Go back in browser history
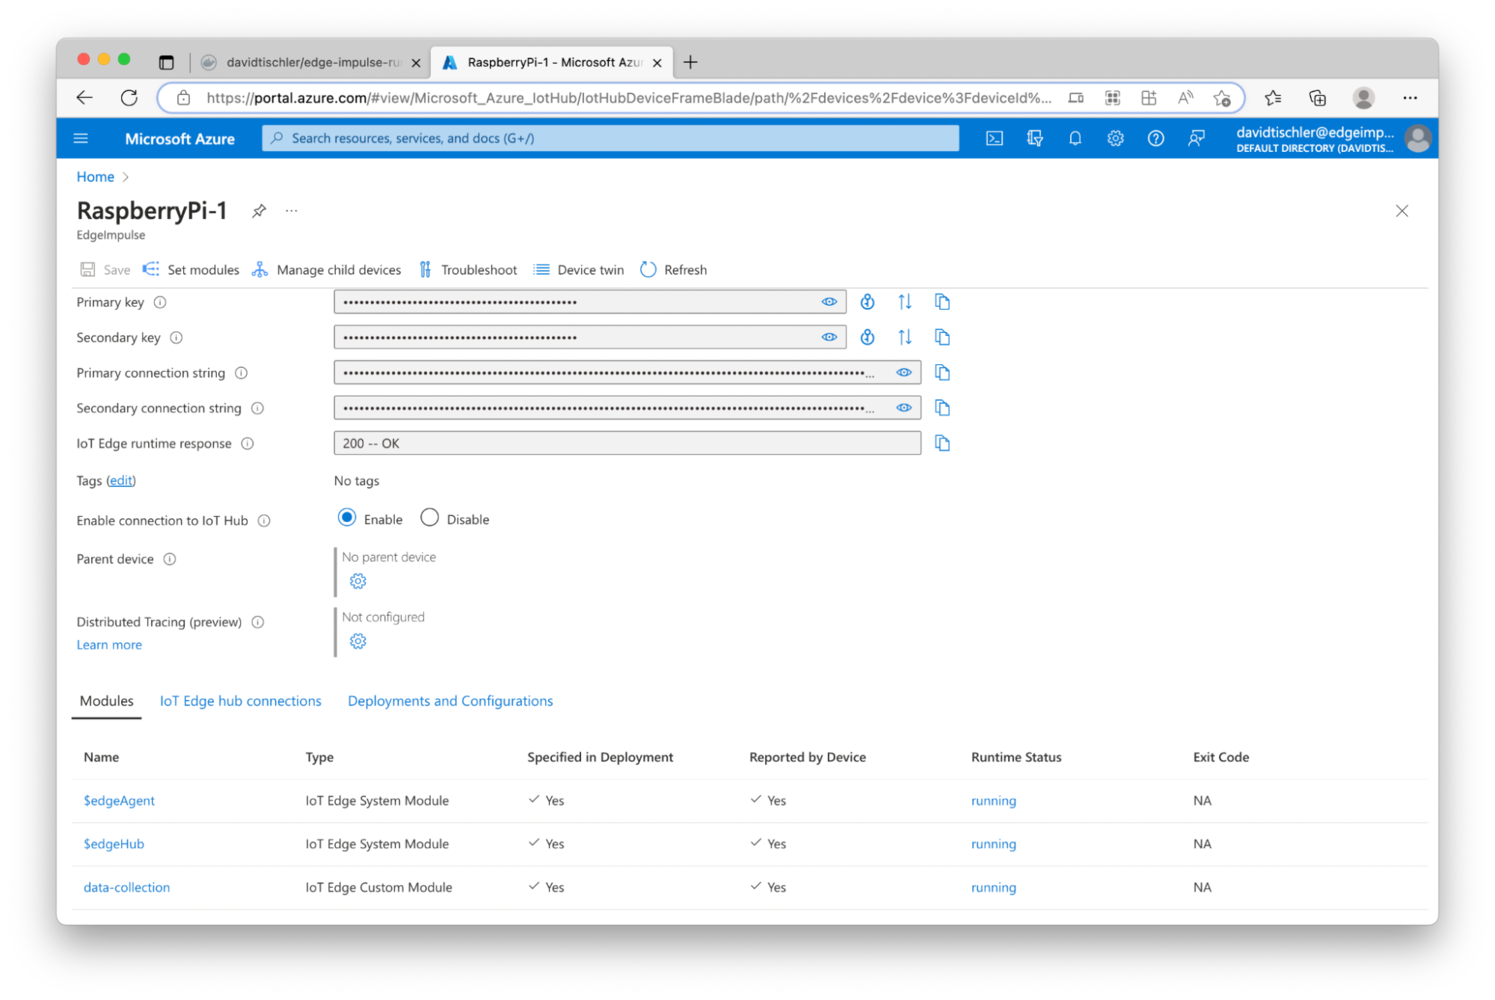Viewport: 1495px width, 1000px height. pyautogui.click(x=85, y=98)
